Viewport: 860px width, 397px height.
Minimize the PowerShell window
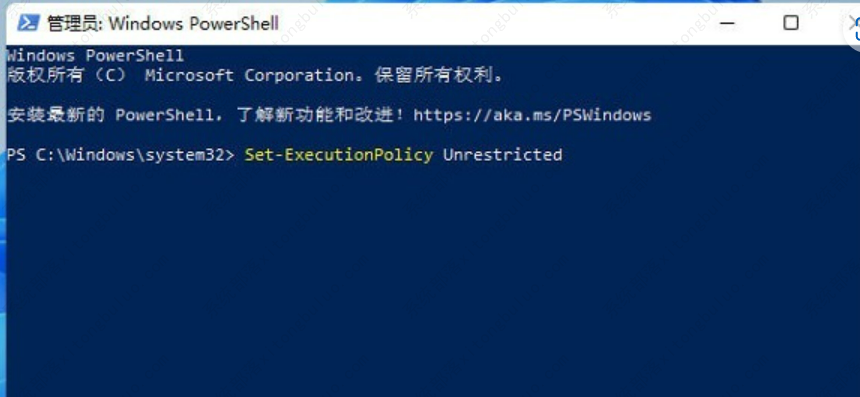click(727, 23)
